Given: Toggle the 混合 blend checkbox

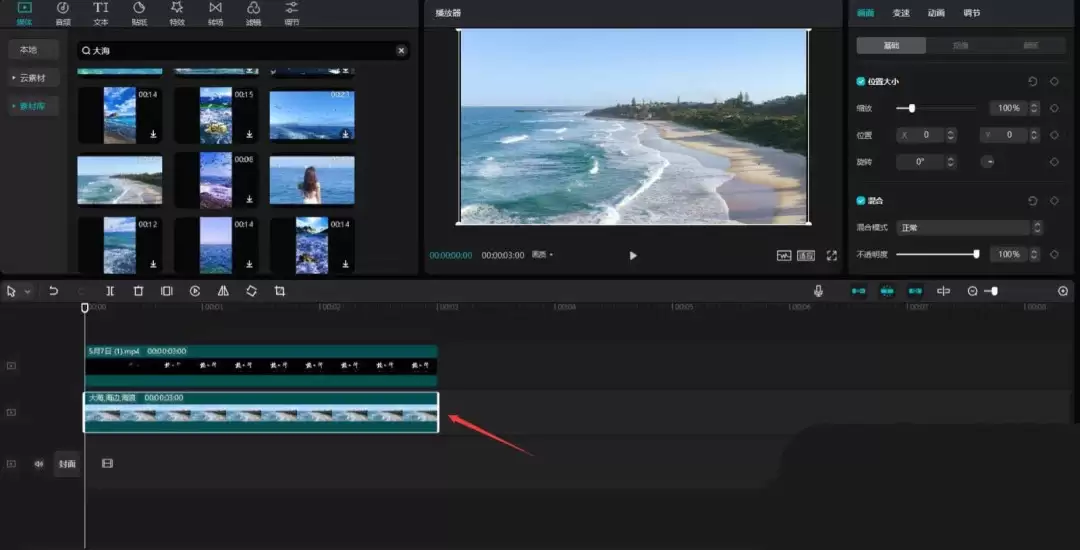Looking at the screenshot, I should (861, 201).
